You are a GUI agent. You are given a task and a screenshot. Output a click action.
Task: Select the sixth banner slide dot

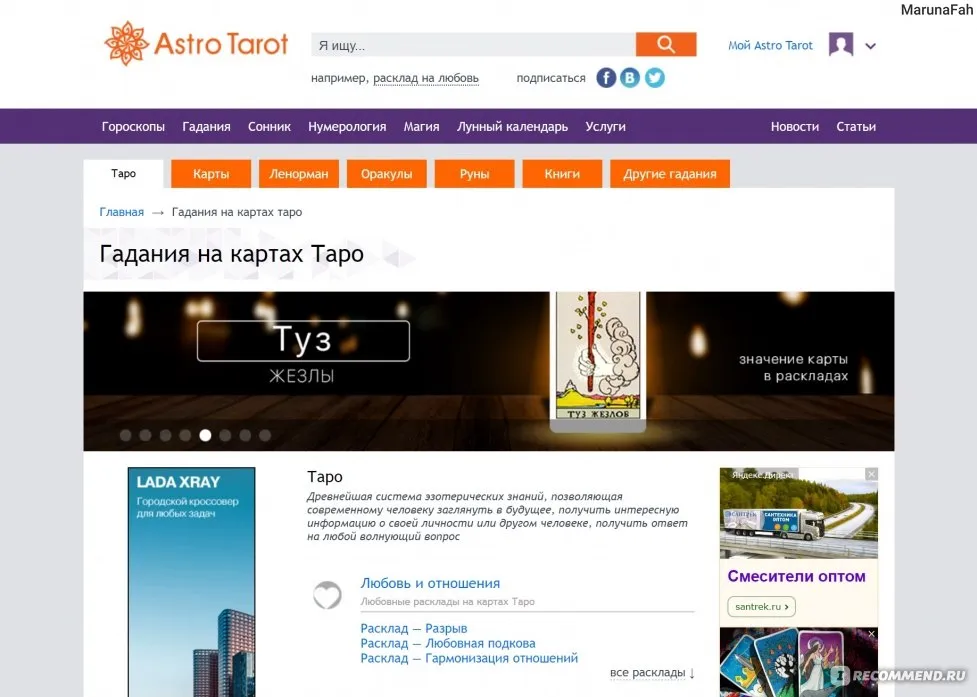(x=225, y=435)
